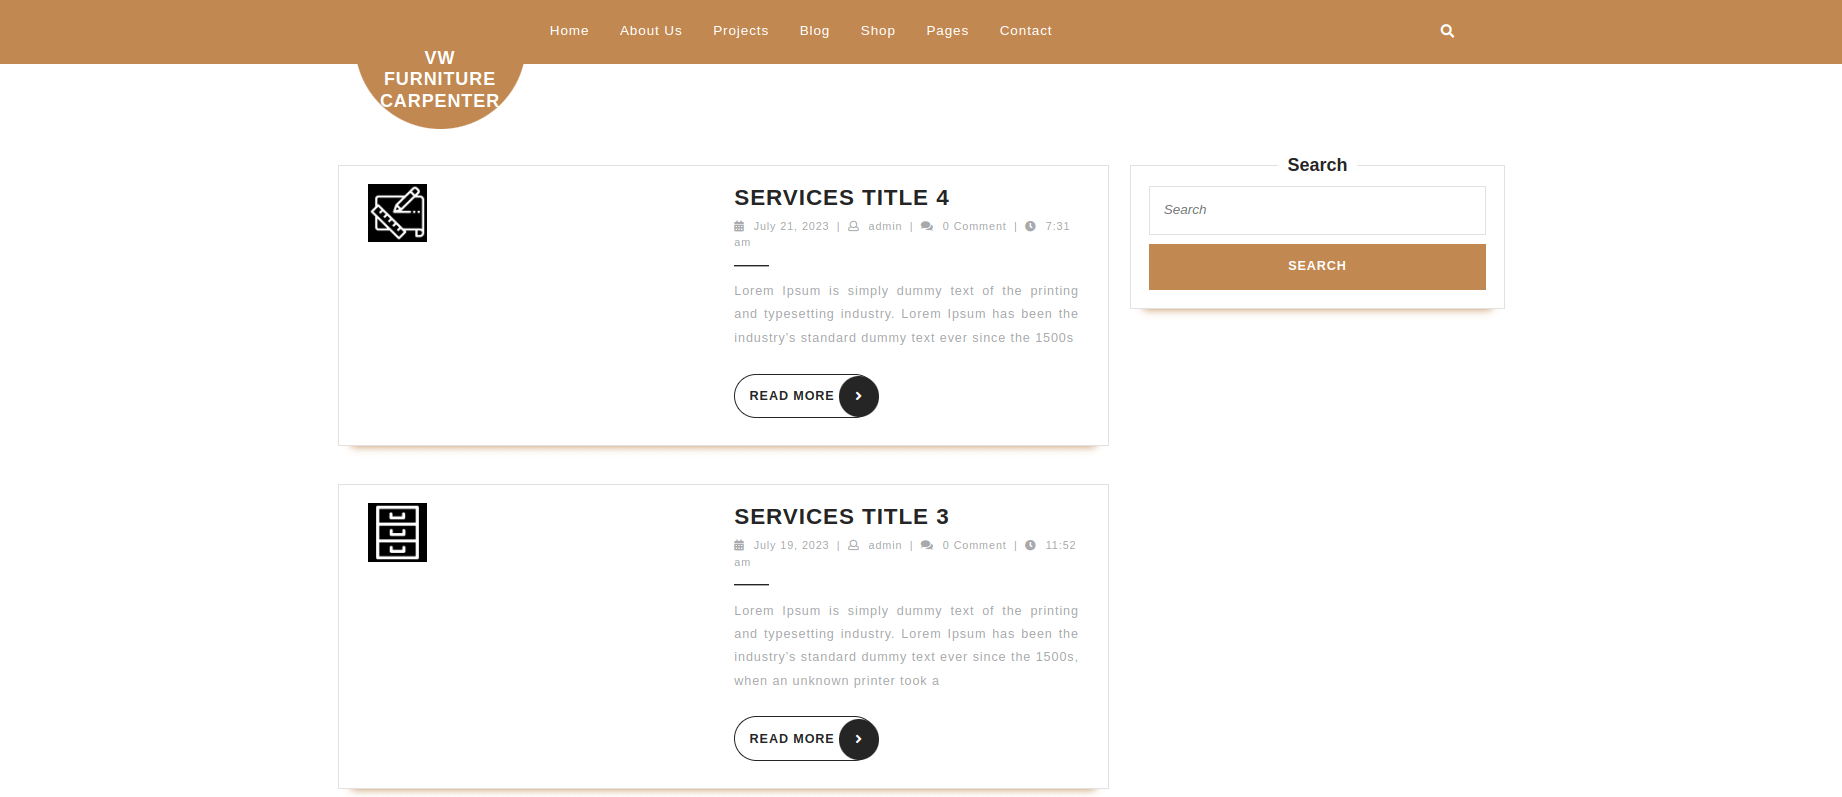This screenshot has height=797, width=1842.
Task: Open the drafting tools thumbnail for Services Title 4
Action: coord(397,213)
